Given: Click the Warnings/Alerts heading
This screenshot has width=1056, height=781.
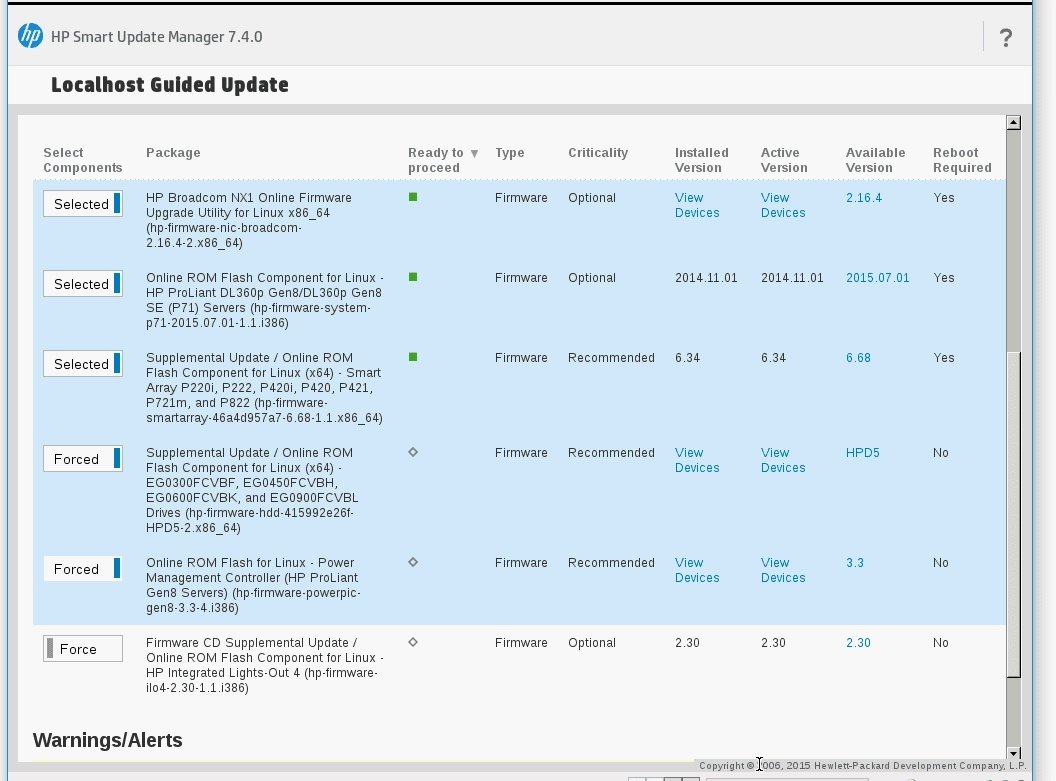Looking at the screenshot, I should [x=108, y=740].
